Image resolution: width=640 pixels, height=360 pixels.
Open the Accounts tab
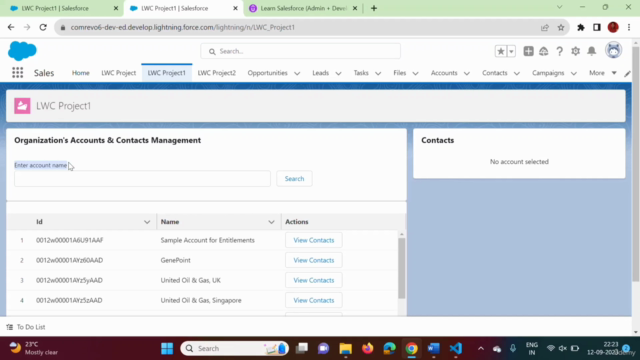pos(444,73)
